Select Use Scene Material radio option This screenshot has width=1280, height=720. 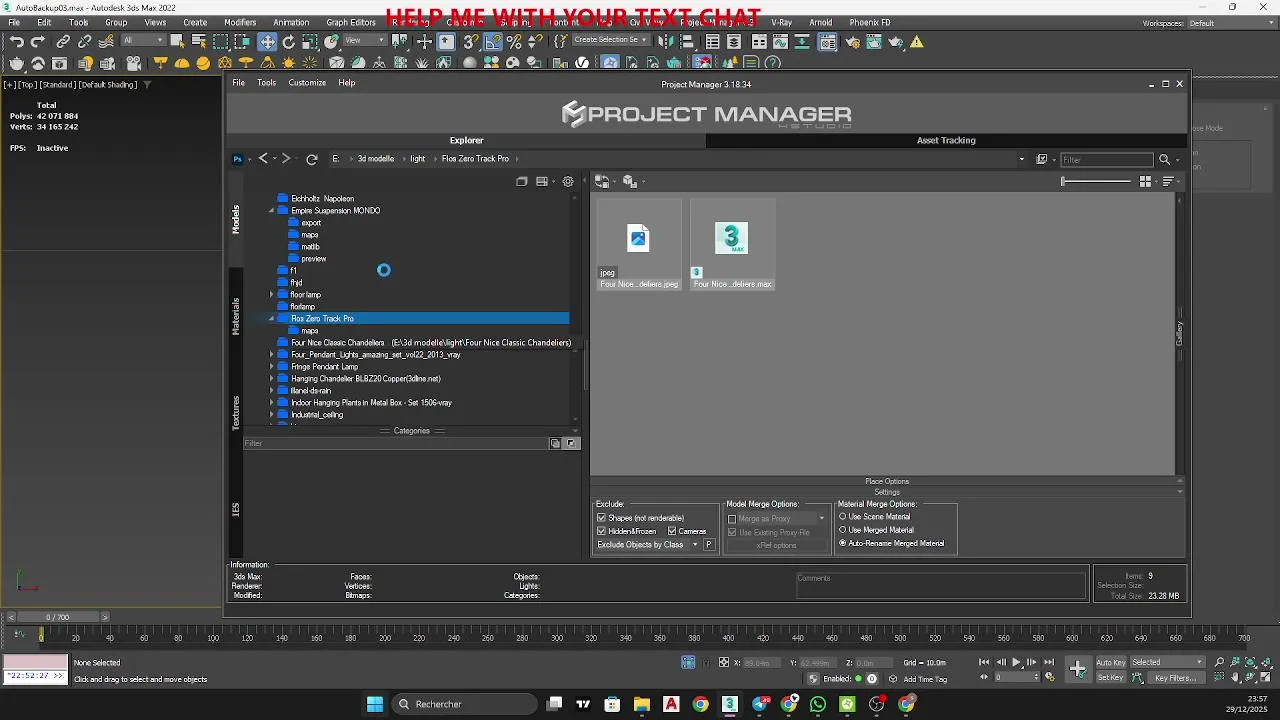843,517
